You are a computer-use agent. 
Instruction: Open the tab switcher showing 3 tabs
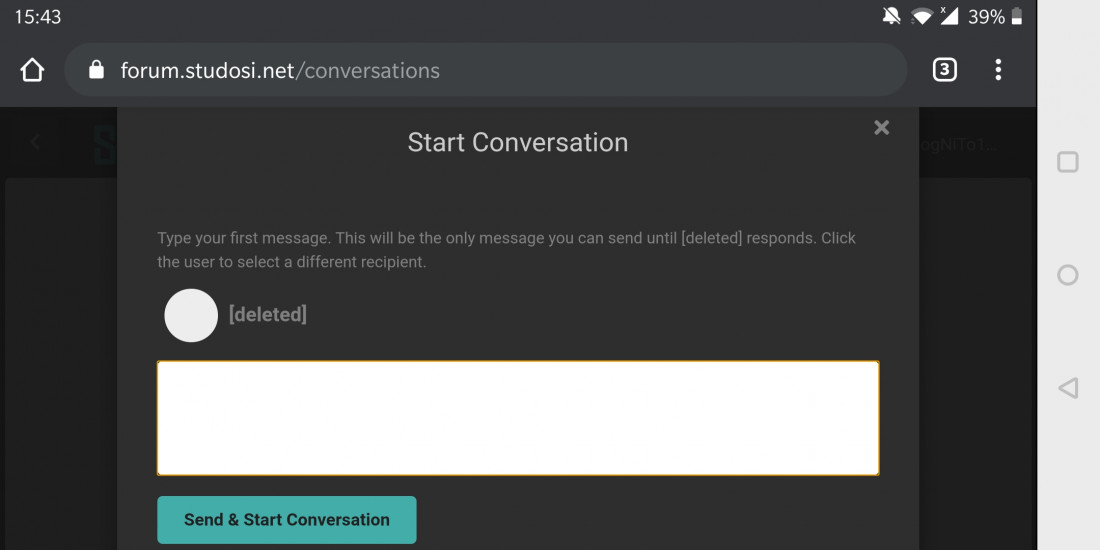[x=944, y=69]
